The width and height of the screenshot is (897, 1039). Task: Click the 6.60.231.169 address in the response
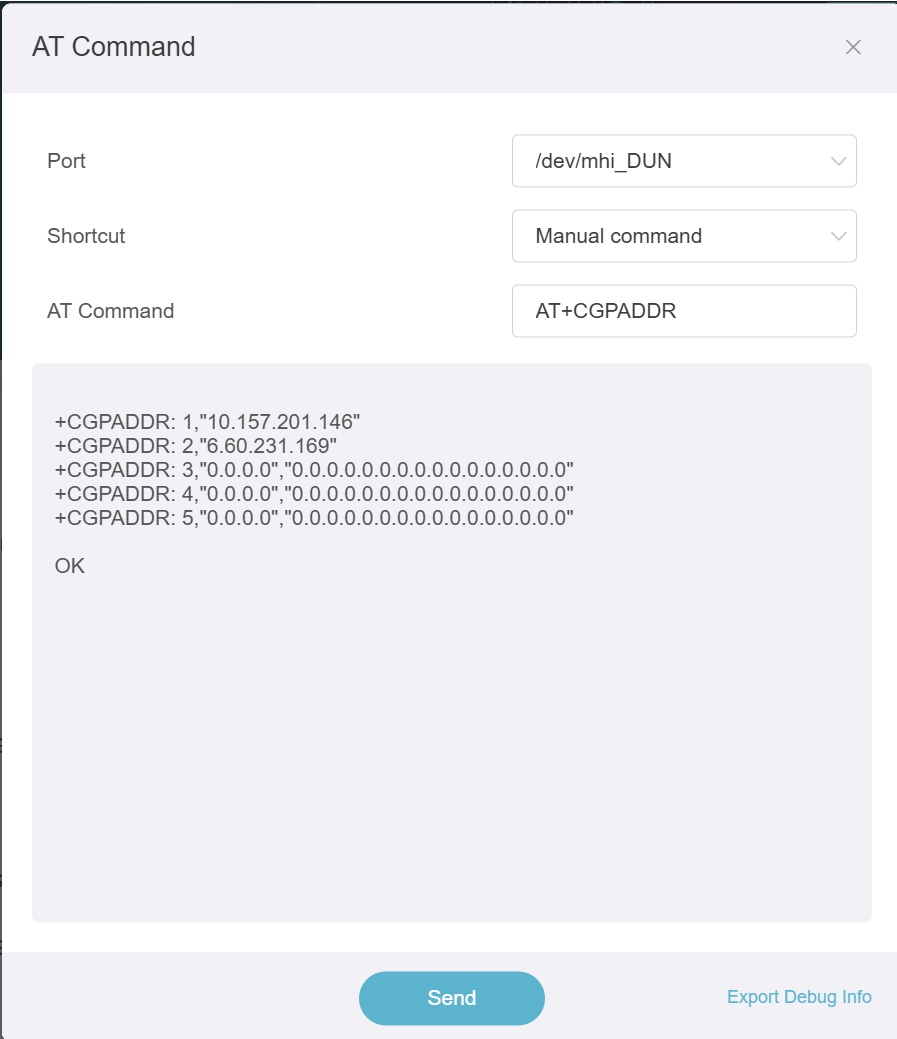tap(270, 445)
